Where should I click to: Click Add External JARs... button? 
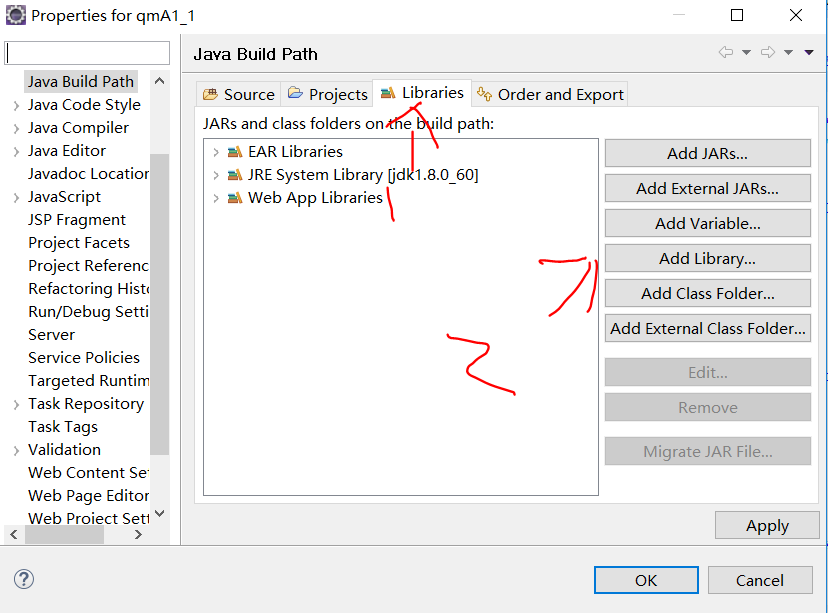tap(708, 188)
